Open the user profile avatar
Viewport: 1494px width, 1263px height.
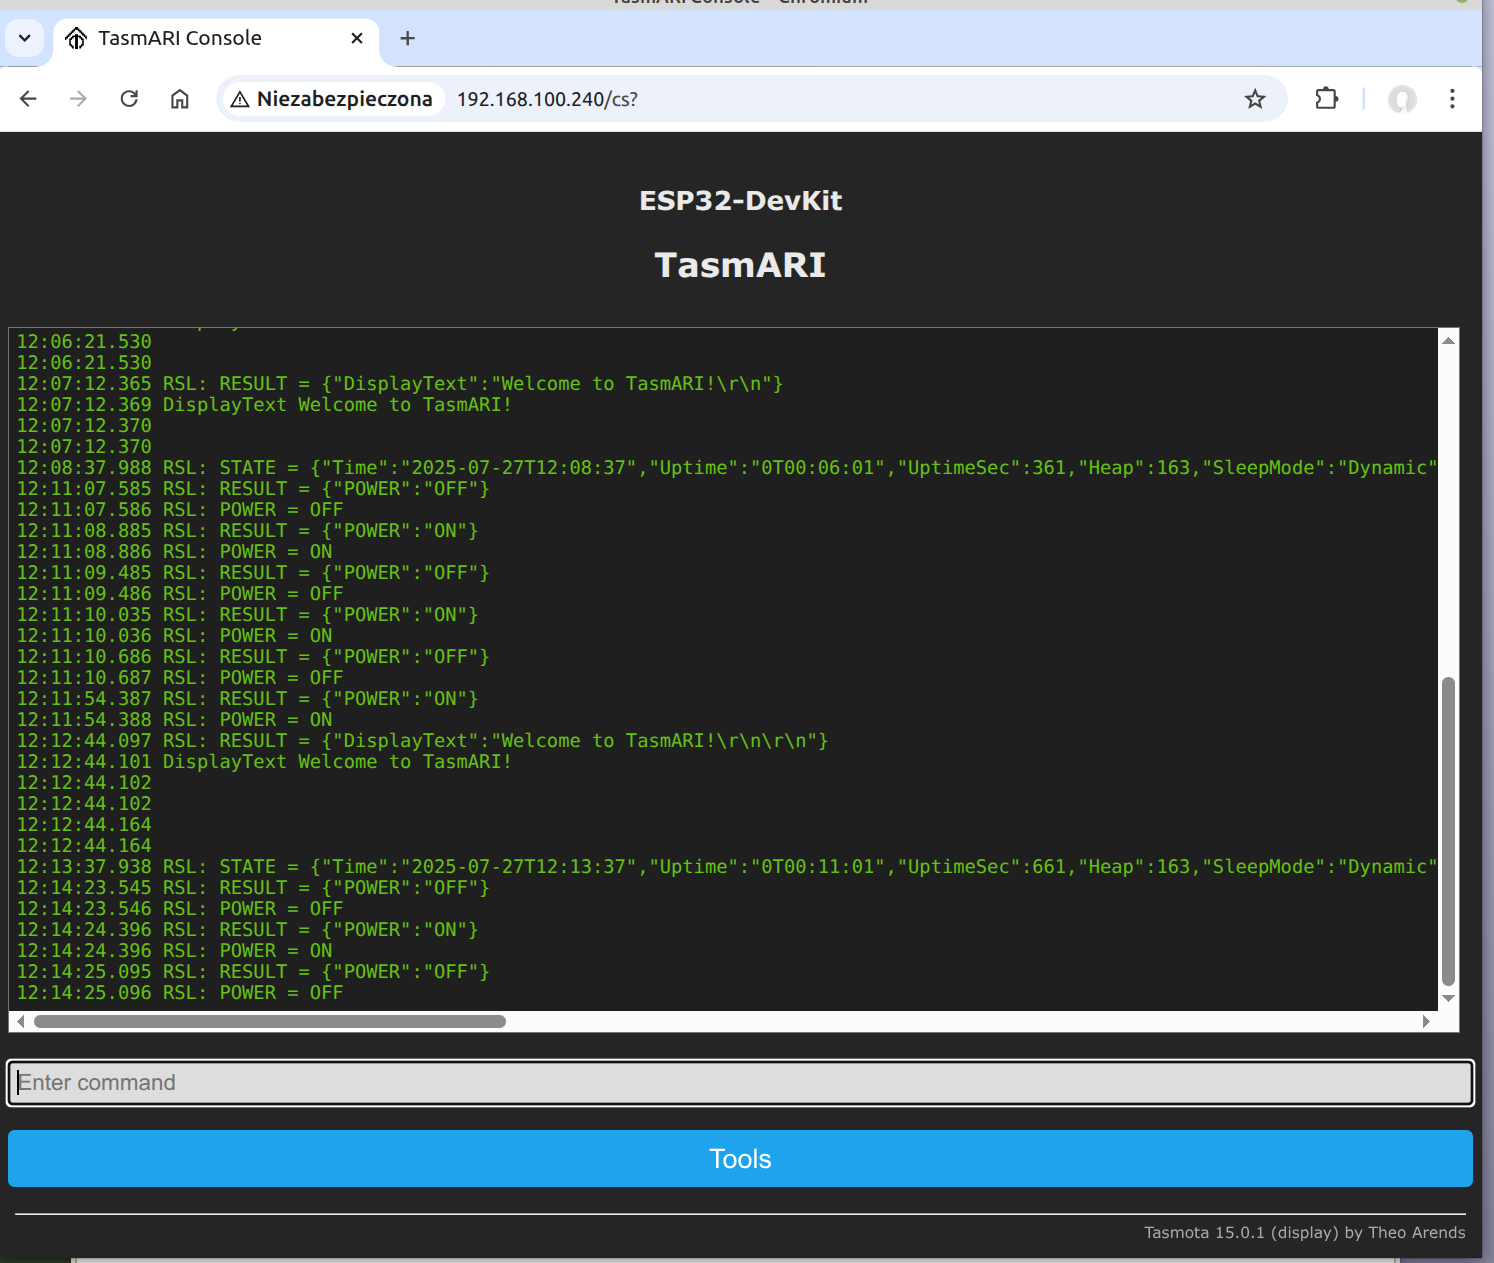click(1402, 99)
